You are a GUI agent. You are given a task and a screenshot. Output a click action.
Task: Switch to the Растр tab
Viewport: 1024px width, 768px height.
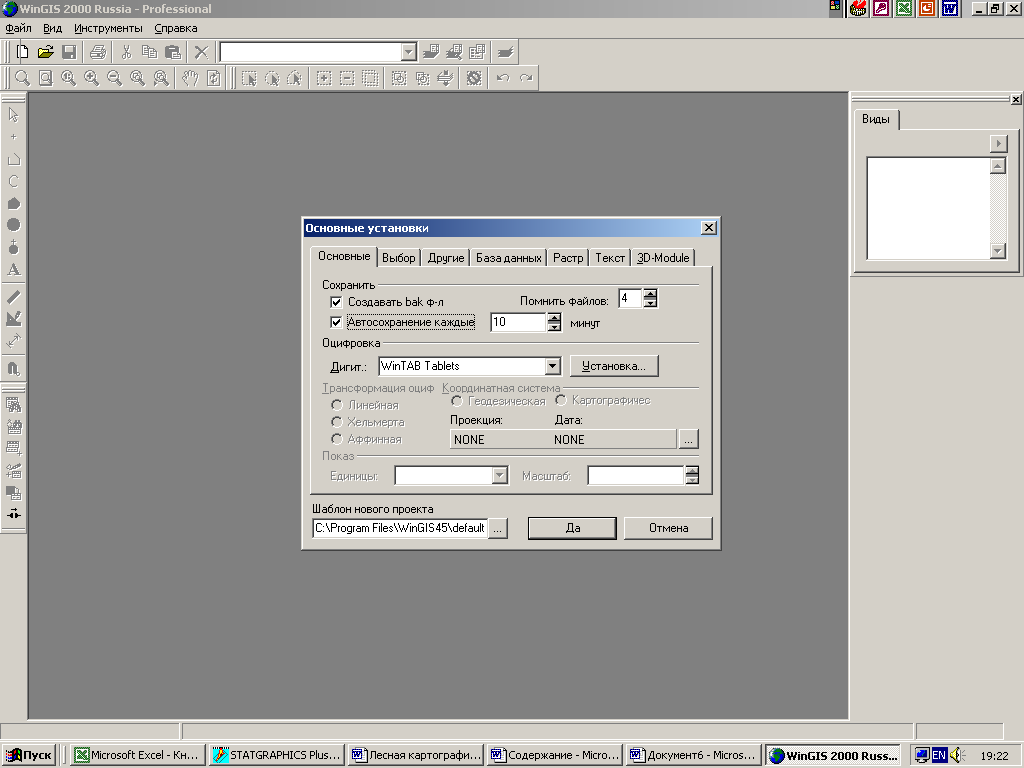[x=568, y=258]
